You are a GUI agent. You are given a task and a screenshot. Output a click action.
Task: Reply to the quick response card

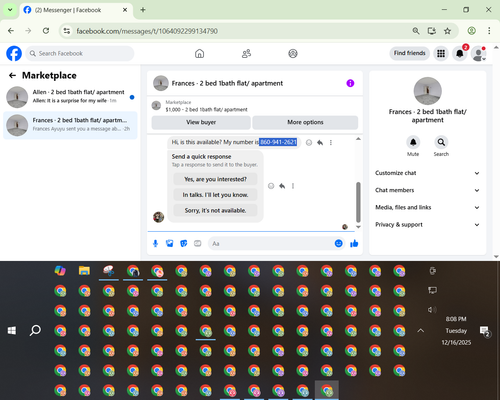point(282,186)
